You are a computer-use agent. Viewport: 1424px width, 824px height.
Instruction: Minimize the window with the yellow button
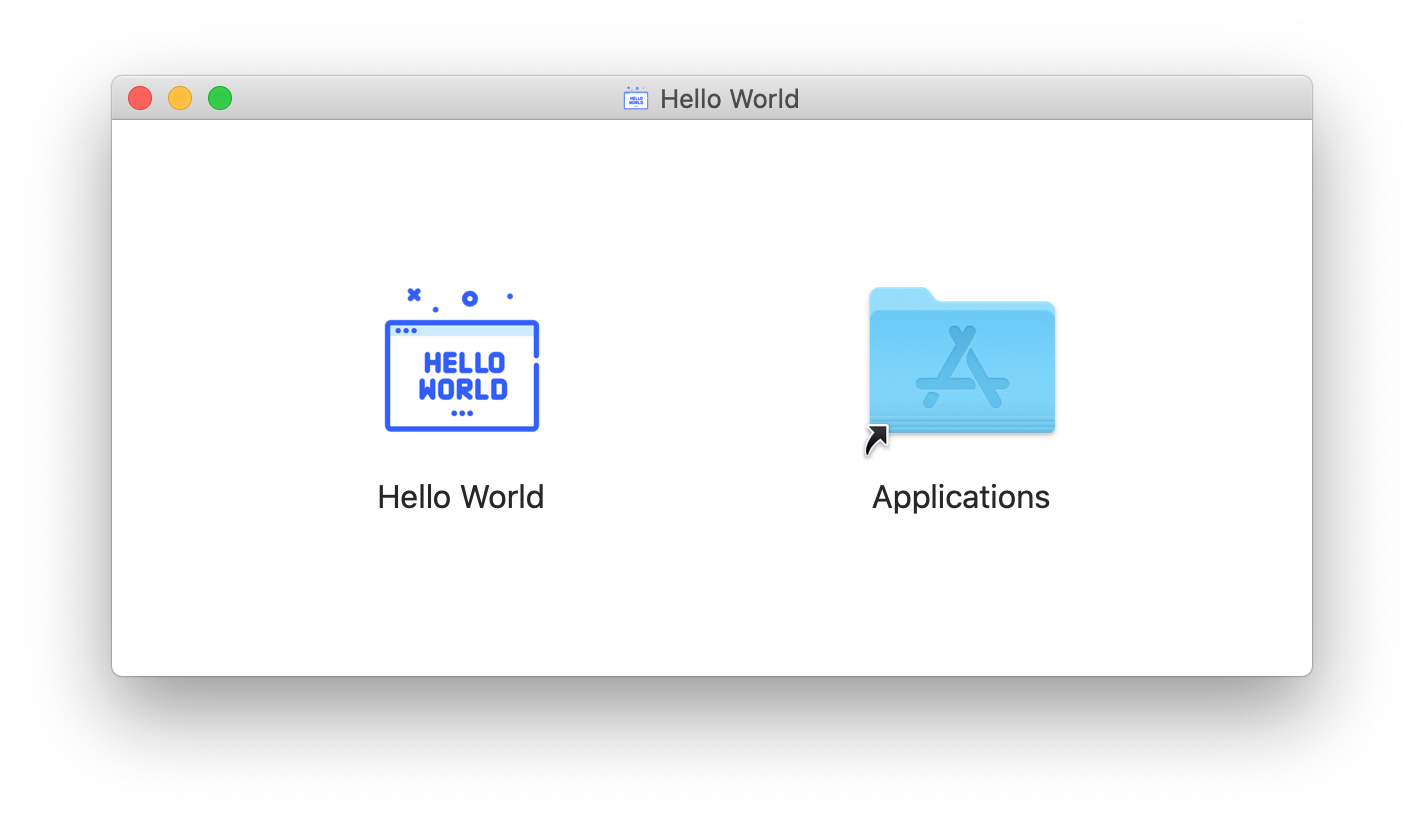coord(180,98)
